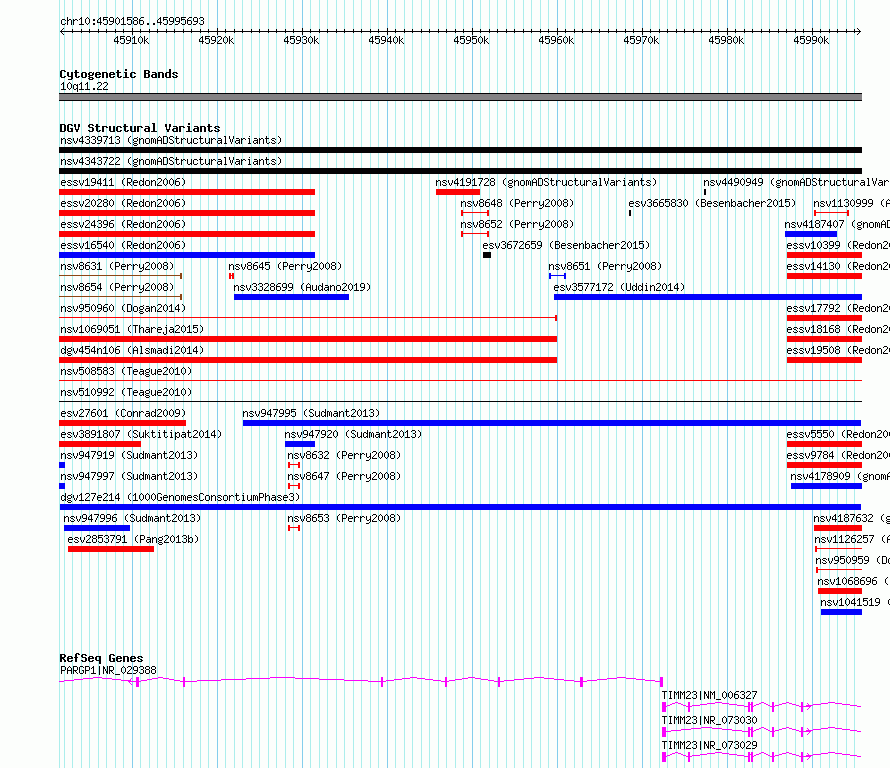Image resolution: width=890 pixels, height=768 pixels.
Task: Open gene PARGP1|NR_029388
Action: tap(108, 670)
